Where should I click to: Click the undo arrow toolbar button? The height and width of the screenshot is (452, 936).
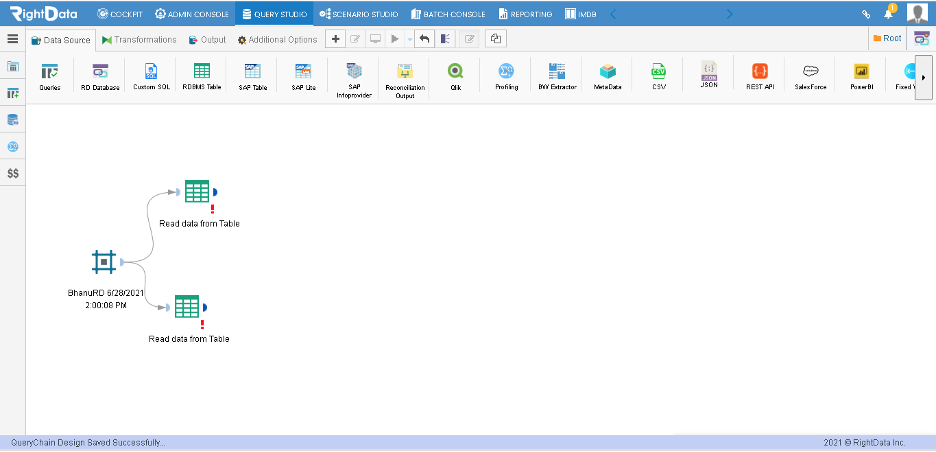click(424, 39)
